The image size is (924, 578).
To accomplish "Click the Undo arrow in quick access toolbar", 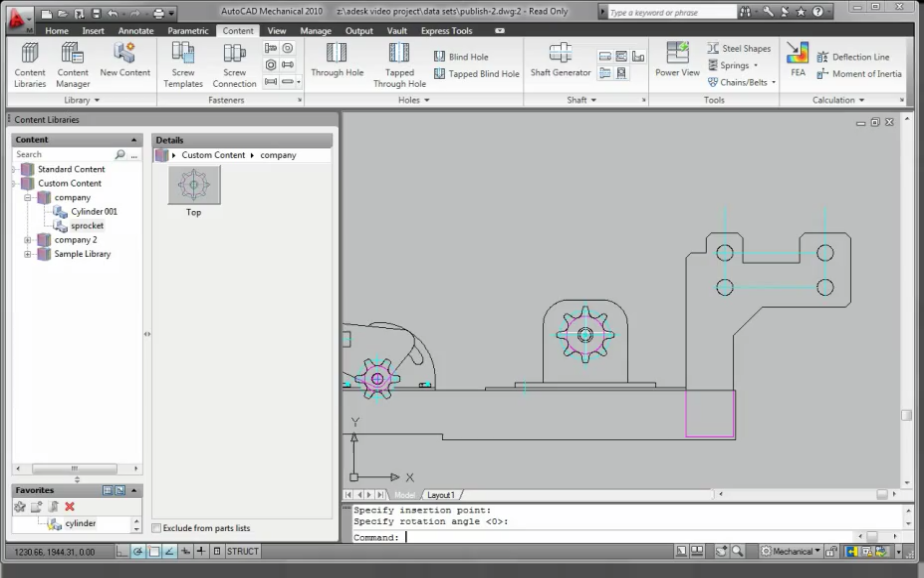I will coord(113,13).
